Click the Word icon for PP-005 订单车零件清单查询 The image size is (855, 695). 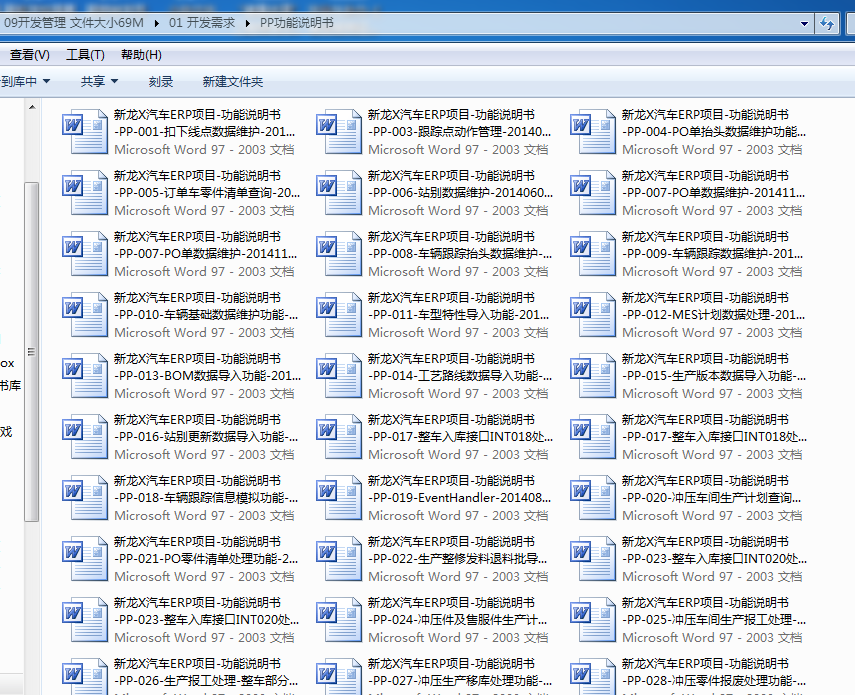85,193
